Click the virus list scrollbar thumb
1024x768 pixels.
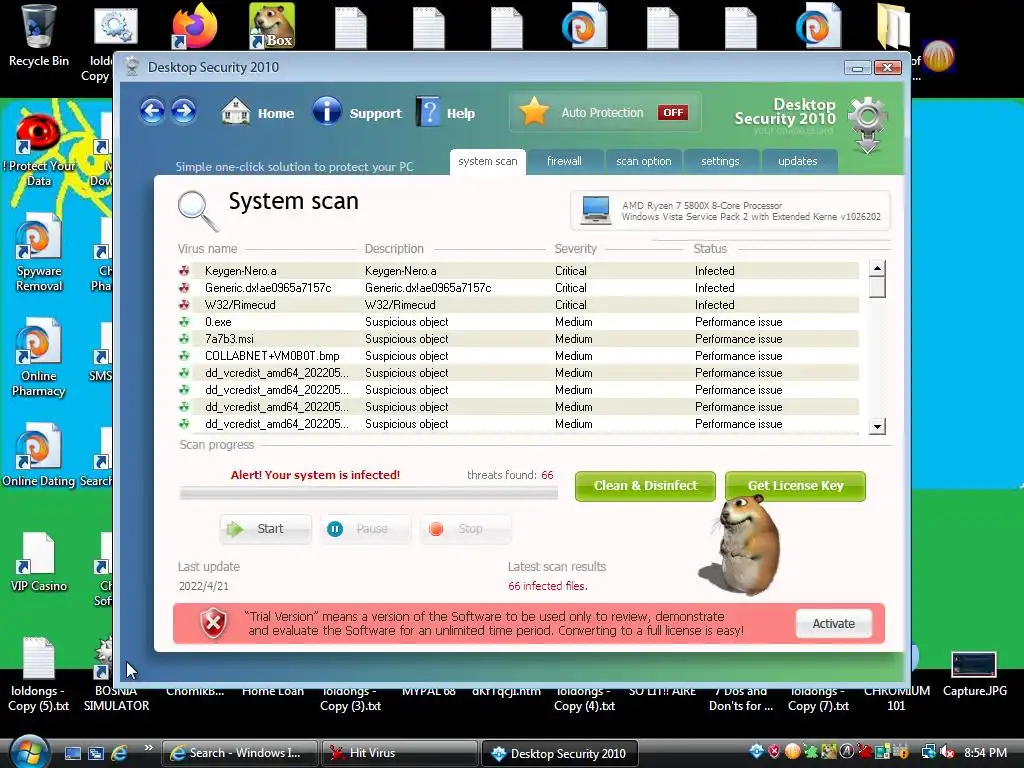pos(877,287)
